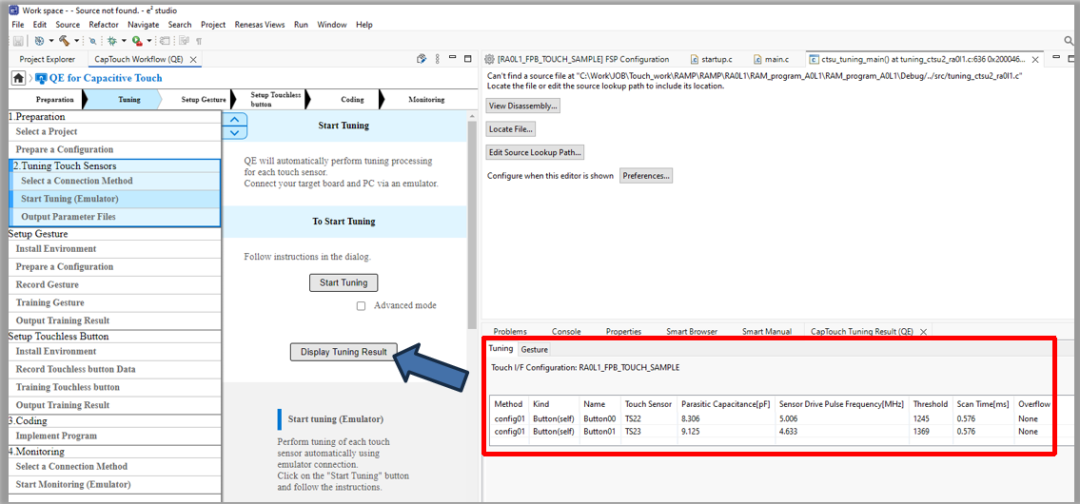Open the Debug dropdown arrow

(x=124, y=41)
